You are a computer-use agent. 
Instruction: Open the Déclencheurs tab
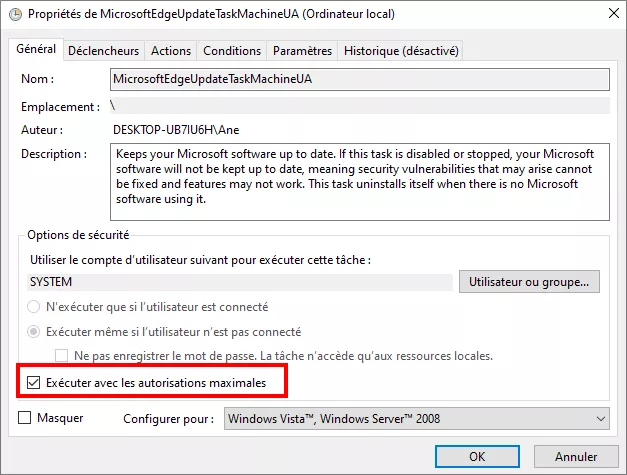pyautogui.click(x=105, y=51)
